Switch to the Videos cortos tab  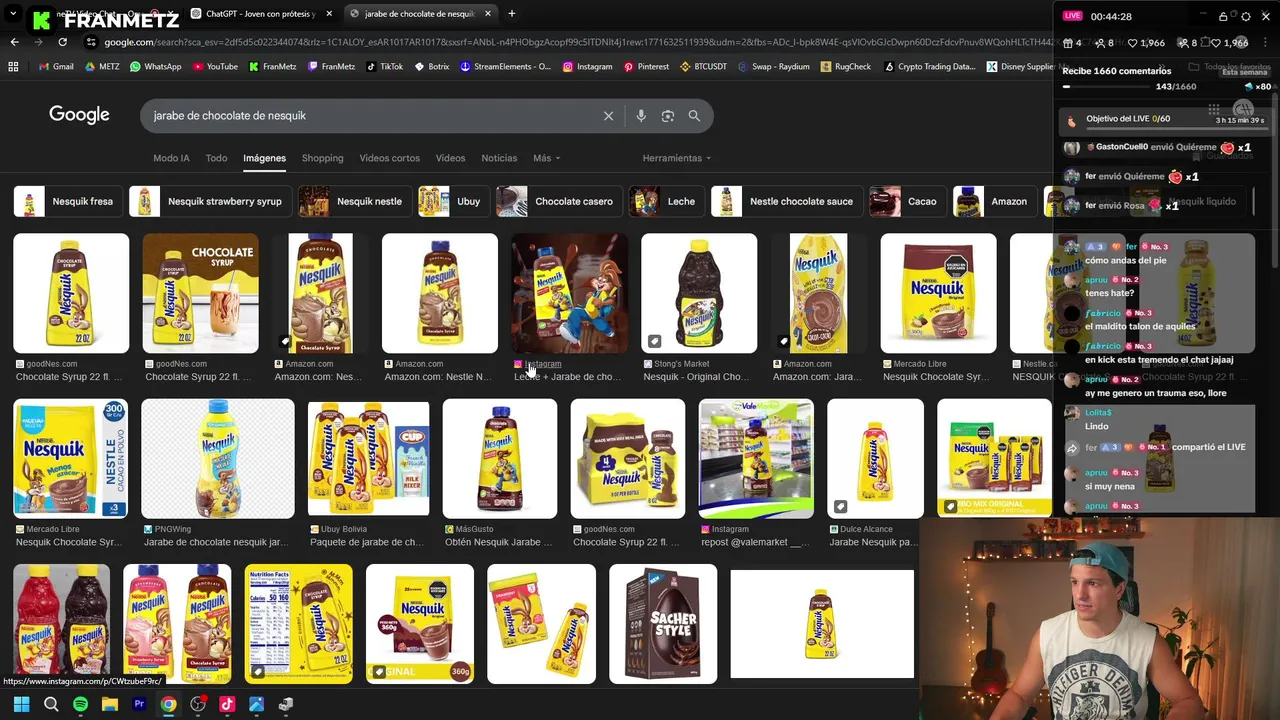[x=389, y=158]
